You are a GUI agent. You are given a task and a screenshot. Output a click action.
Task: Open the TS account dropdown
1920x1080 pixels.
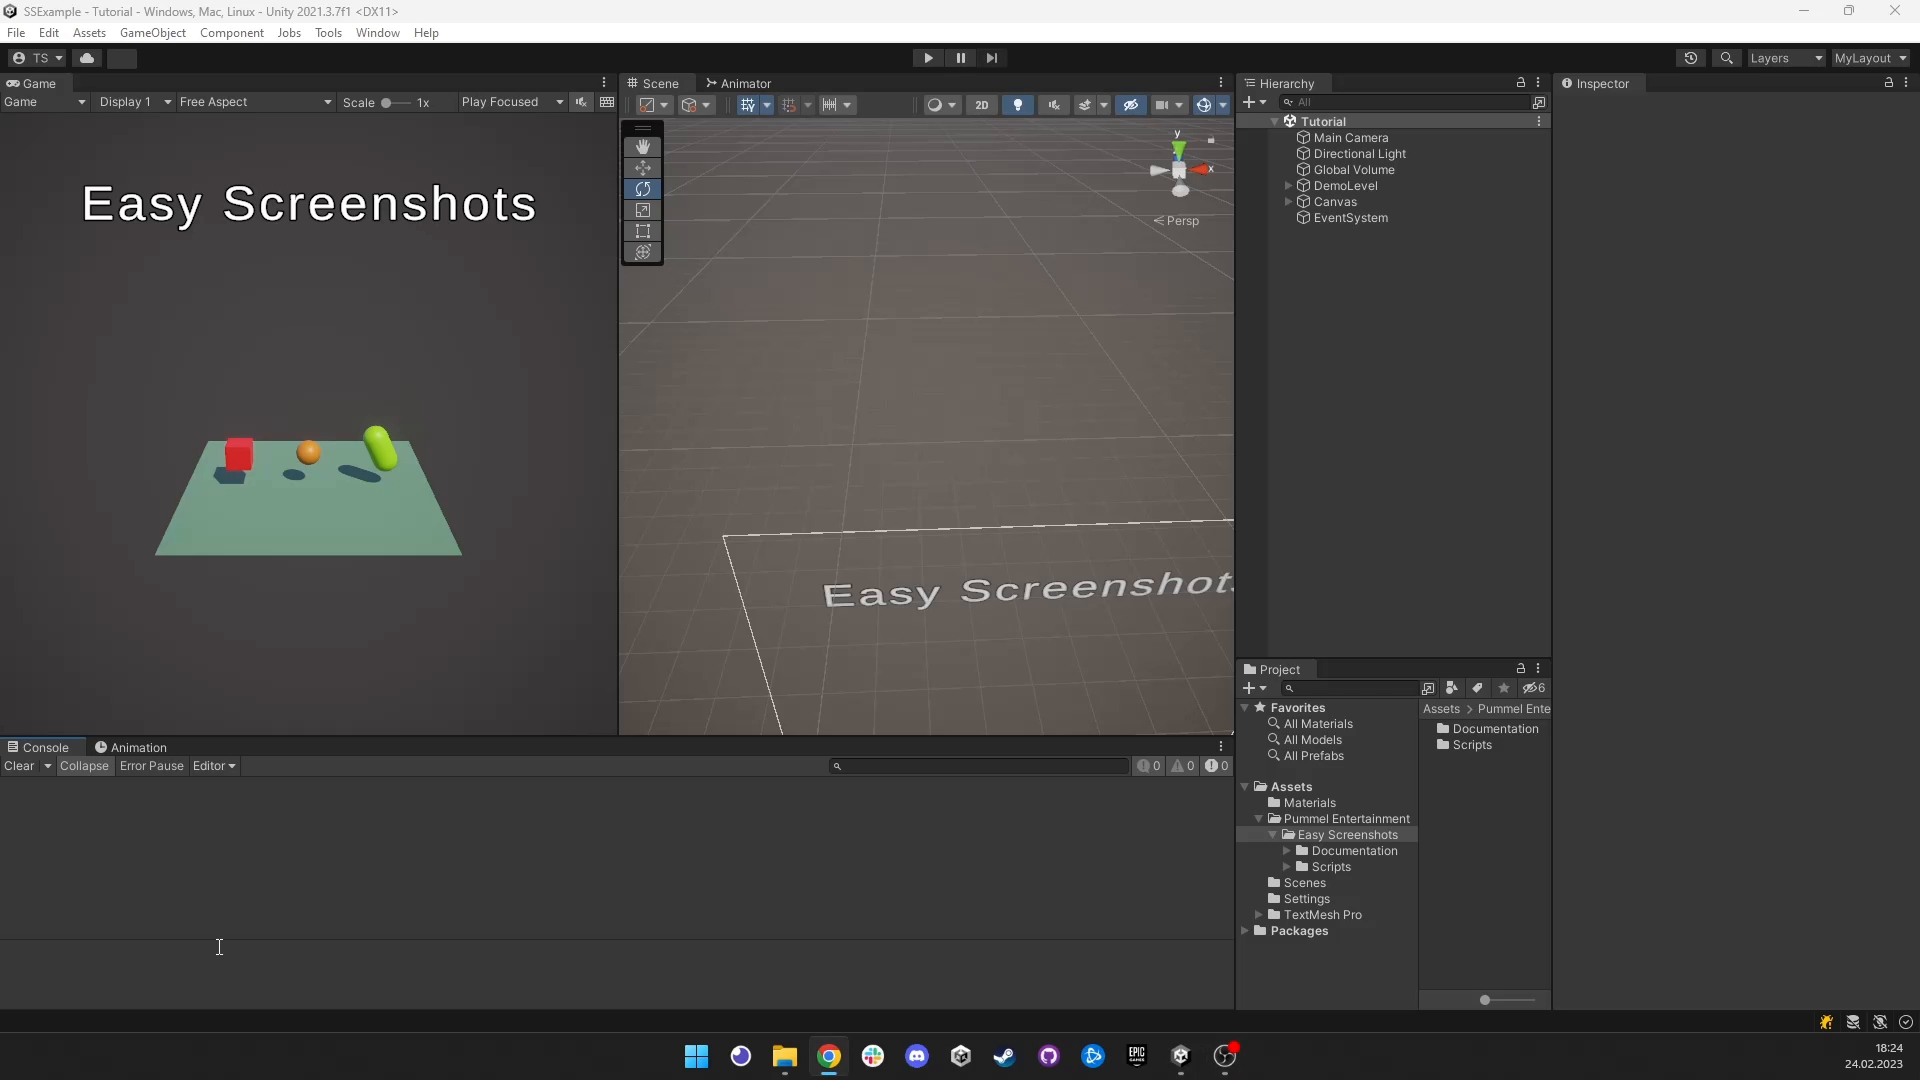[x=37, y=58]
